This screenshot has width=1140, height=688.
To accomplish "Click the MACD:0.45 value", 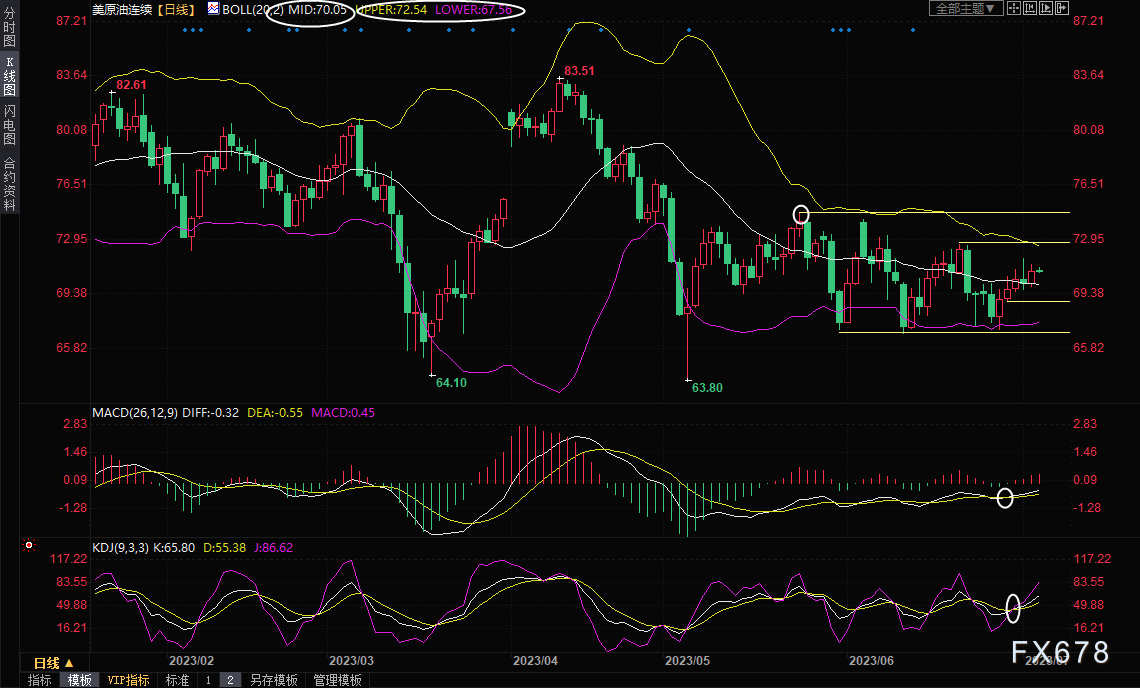I will 343,412.
